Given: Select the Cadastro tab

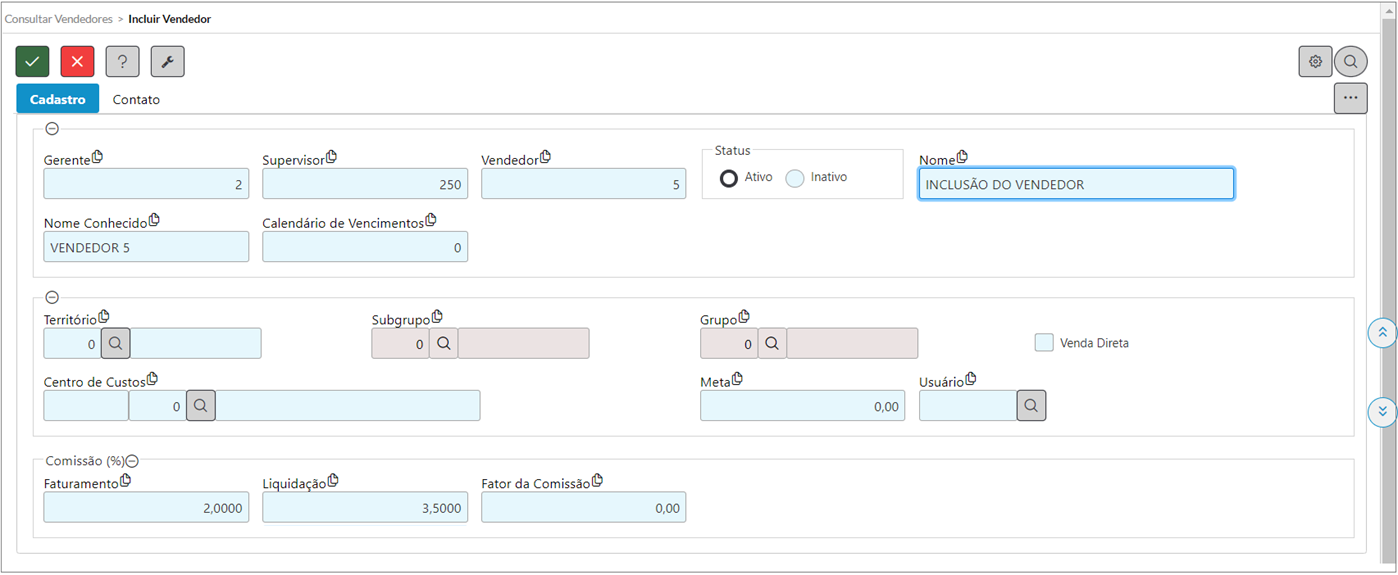Looking at the screenshot, I should coord(58,99).
